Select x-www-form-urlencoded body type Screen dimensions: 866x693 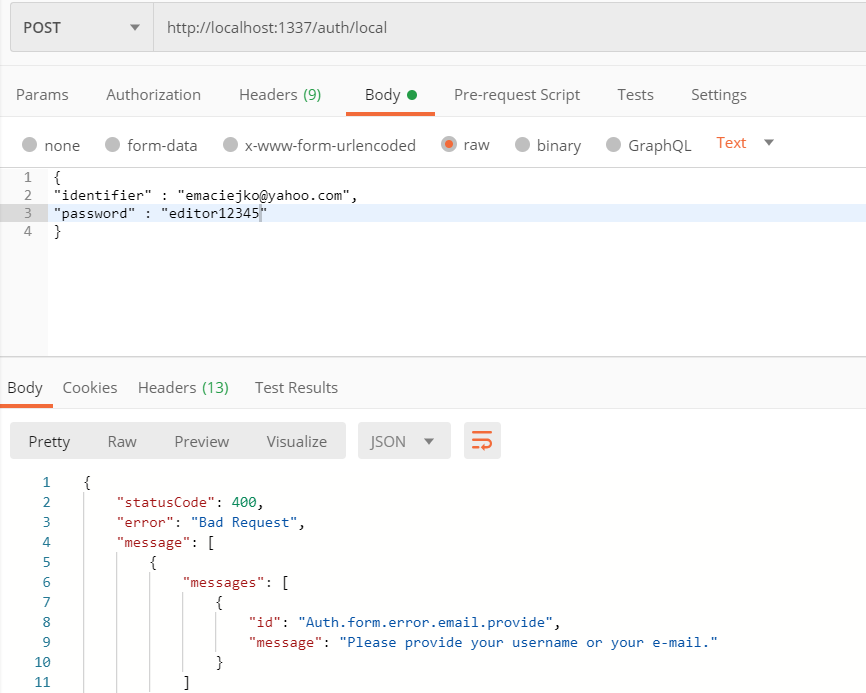click(318, 145)
